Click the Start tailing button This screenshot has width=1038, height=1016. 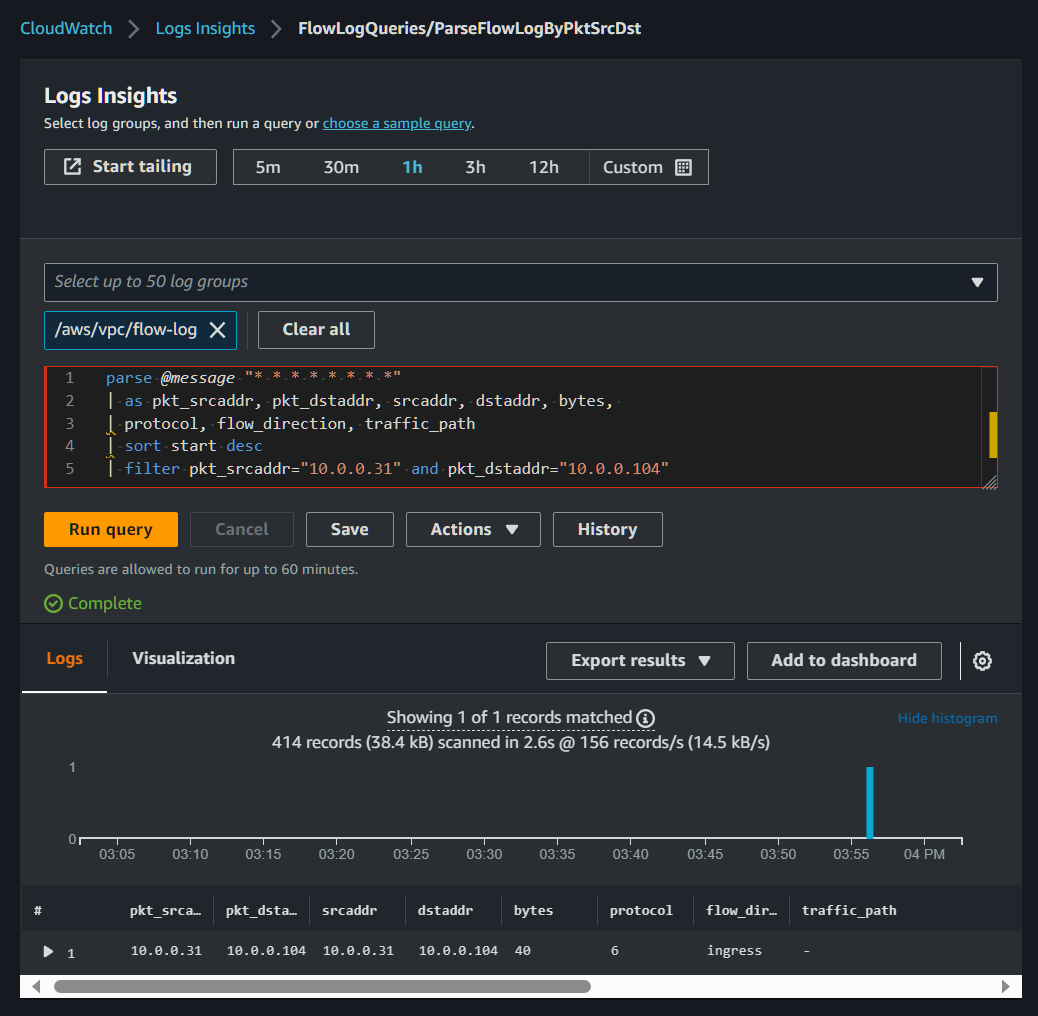(130, 167)
